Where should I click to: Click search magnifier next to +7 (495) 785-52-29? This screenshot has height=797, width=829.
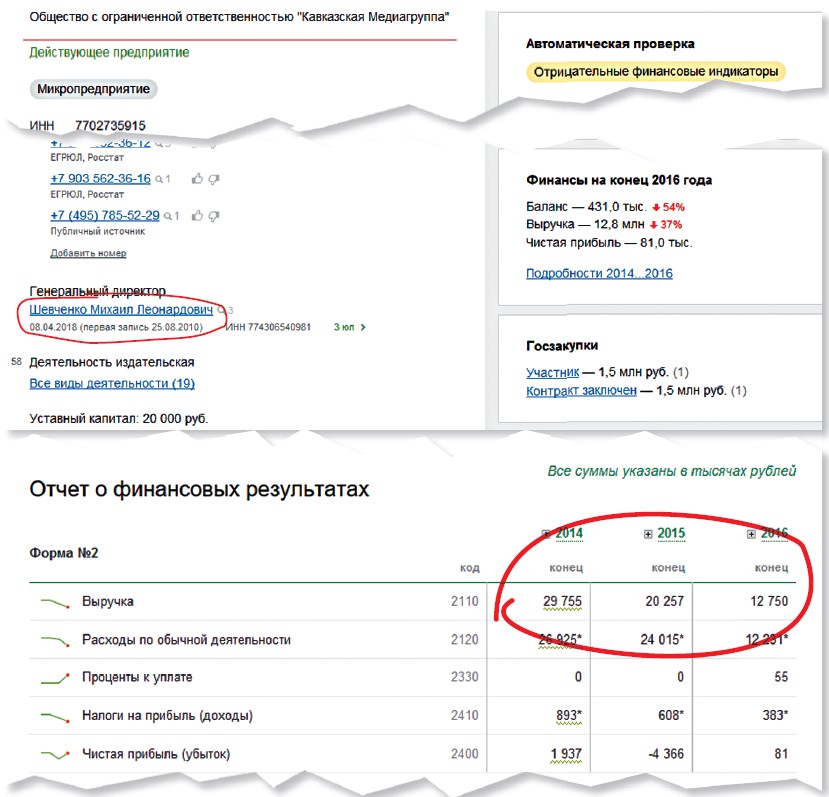[x=168, y=216]
